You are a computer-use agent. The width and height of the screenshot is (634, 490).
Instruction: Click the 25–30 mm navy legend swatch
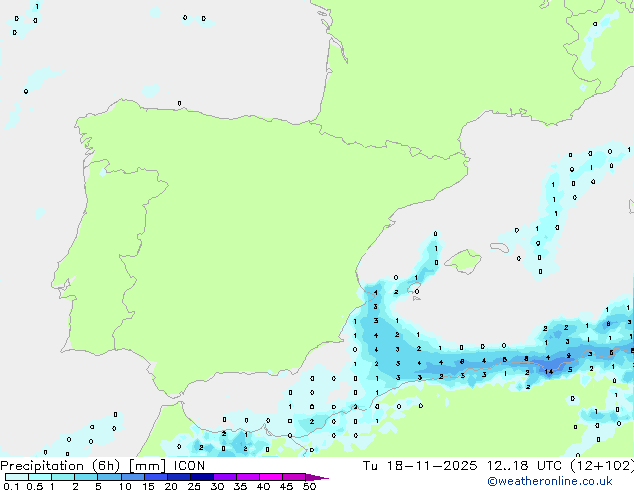tap(202, 477)
